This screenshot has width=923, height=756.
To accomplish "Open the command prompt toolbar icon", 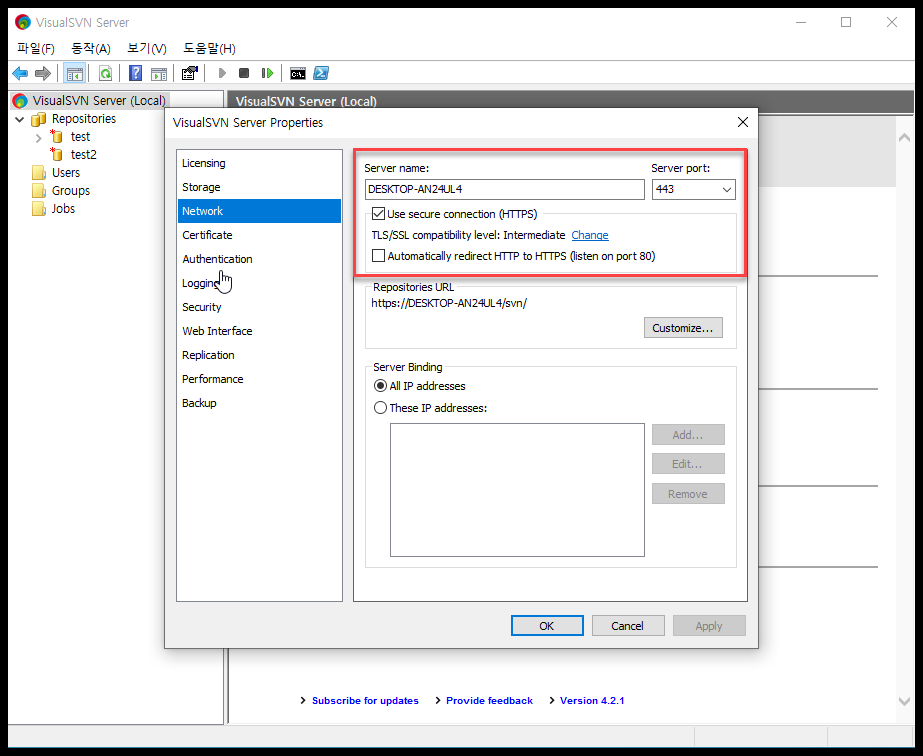I will pos(298,74).
